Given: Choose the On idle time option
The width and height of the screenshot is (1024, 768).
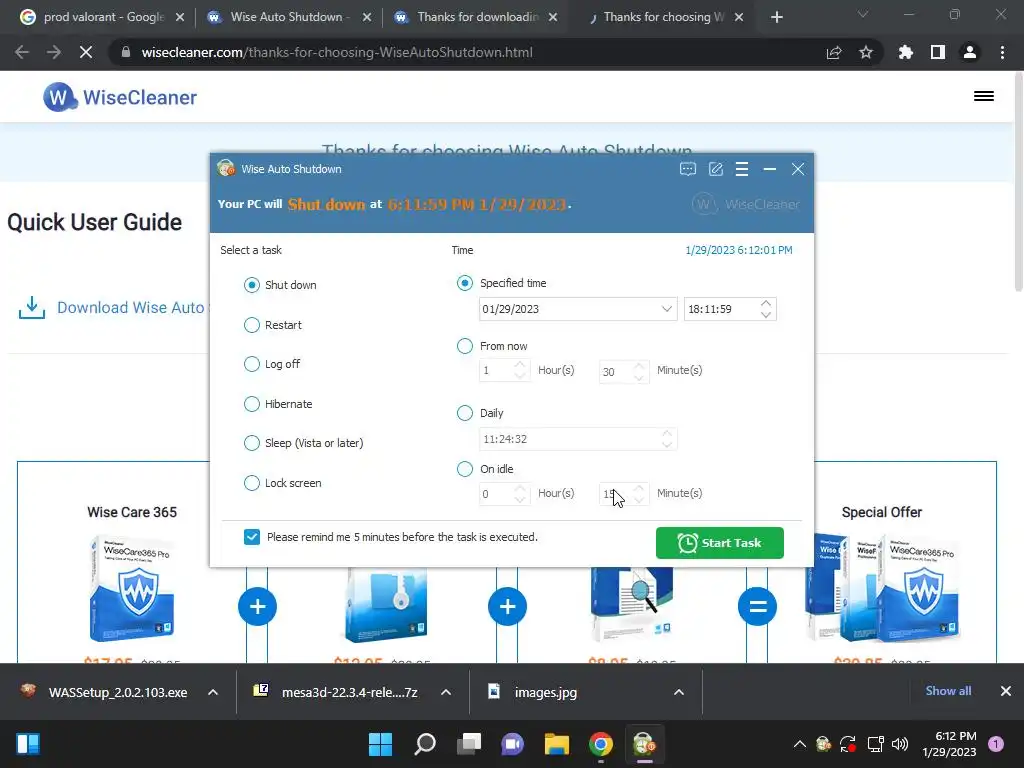Looking at the screenshot, I should pos(464,469).
